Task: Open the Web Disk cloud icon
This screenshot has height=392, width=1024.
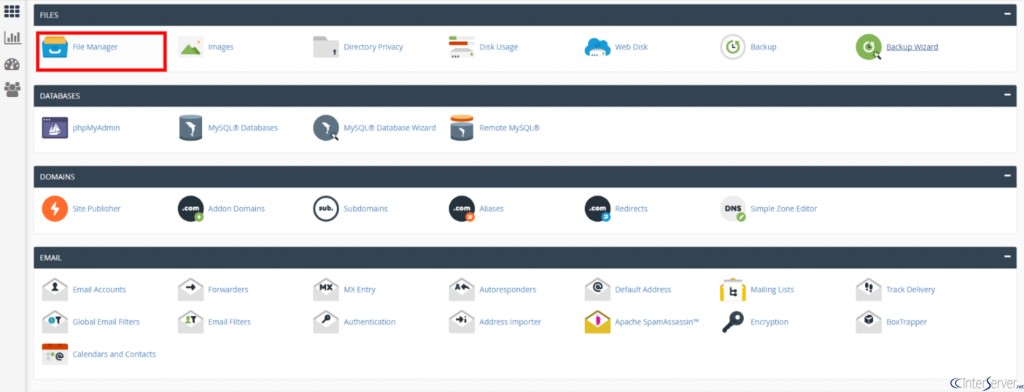Action: [597, 47]
